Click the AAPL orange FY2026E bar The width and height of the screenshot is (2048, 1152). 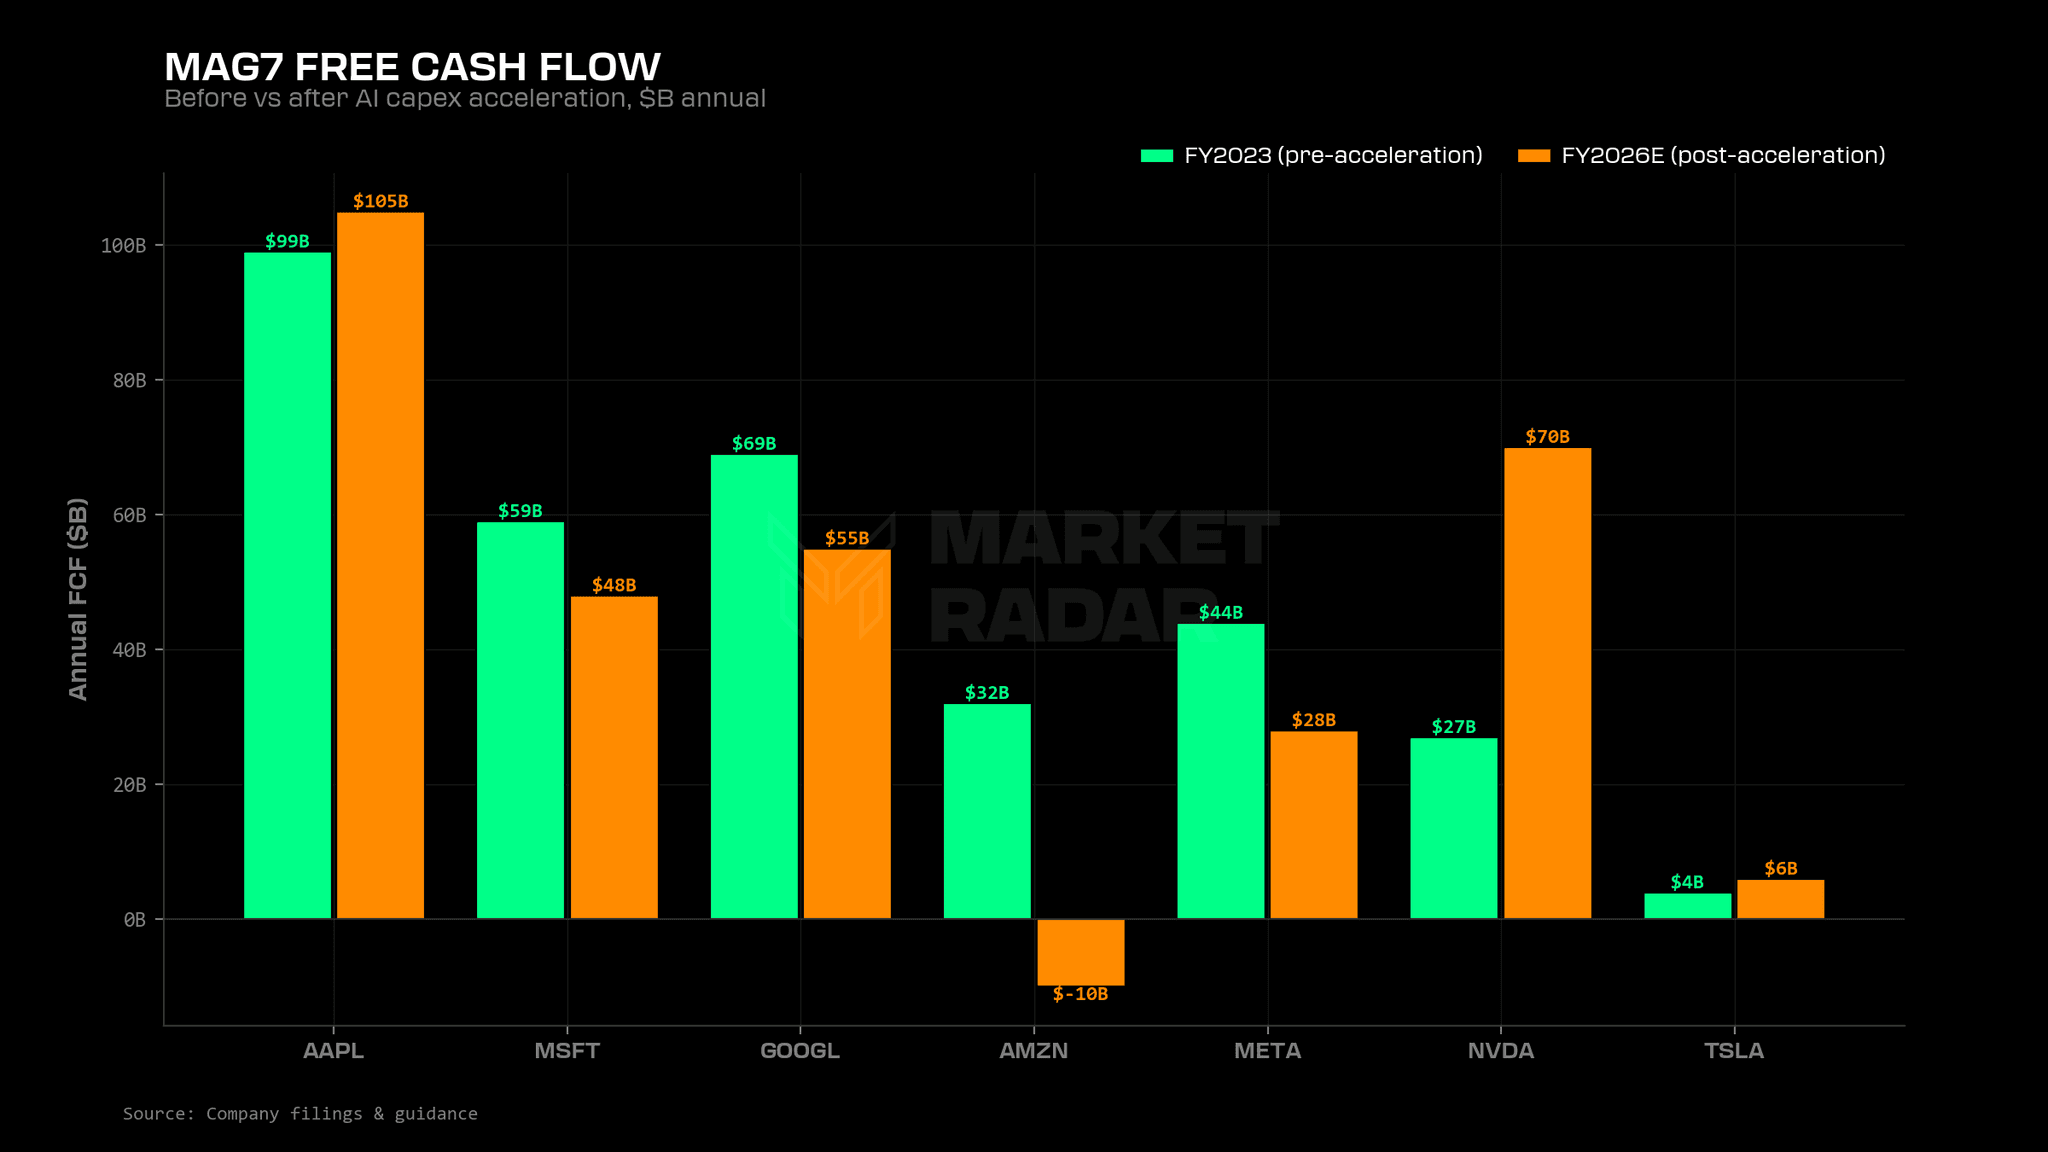click(x=380, y=565)
